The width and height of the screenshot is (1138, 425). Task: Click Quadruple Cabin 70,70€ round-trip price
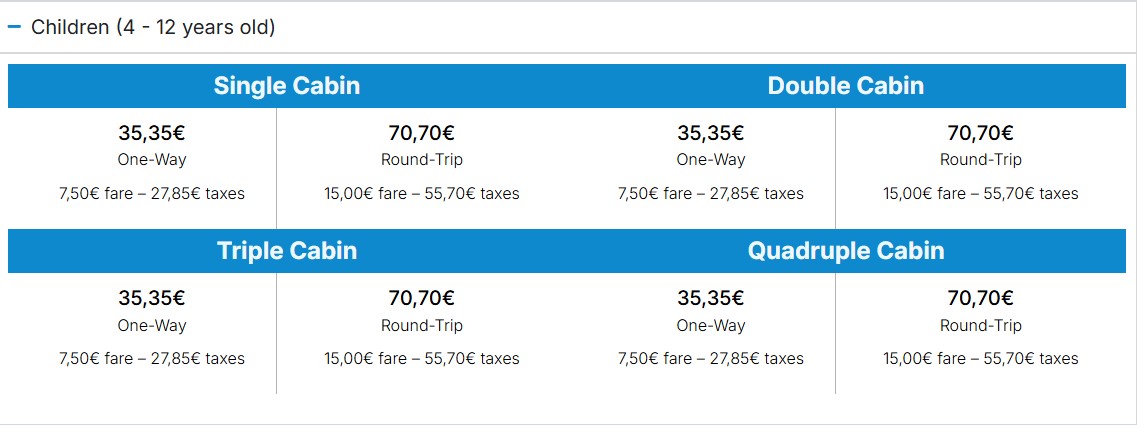pyautogui.click(x=981, y=298)
